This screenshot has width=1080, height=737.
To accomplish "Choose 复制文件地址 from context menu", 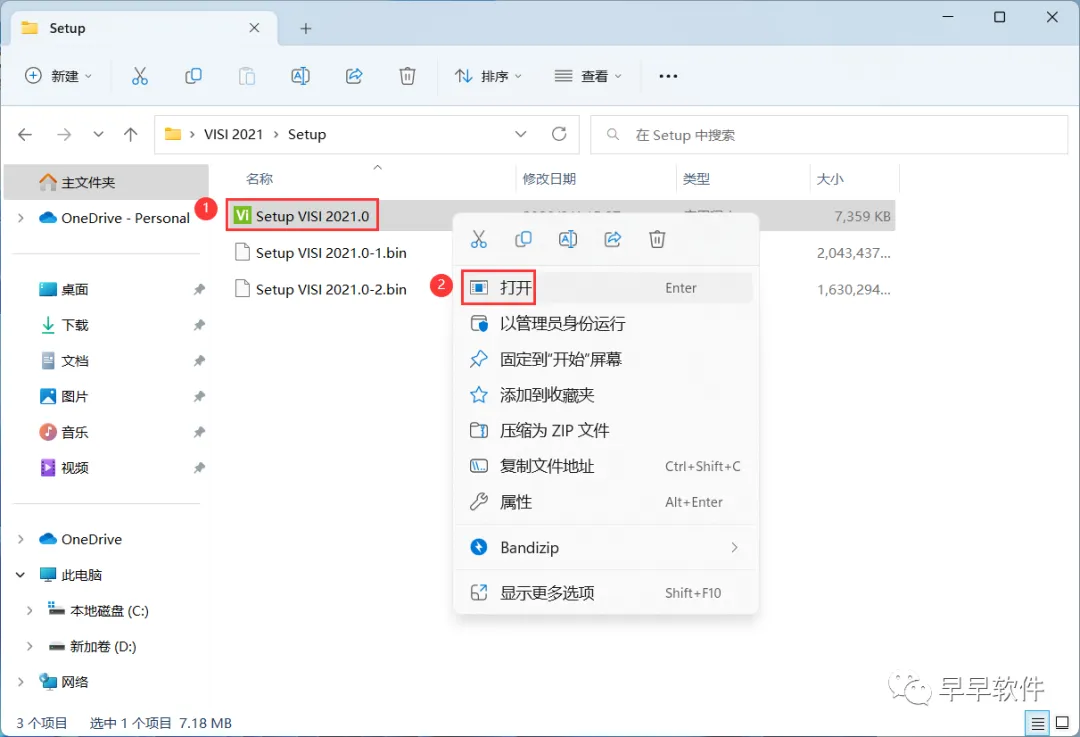I will tap(607, 466).
